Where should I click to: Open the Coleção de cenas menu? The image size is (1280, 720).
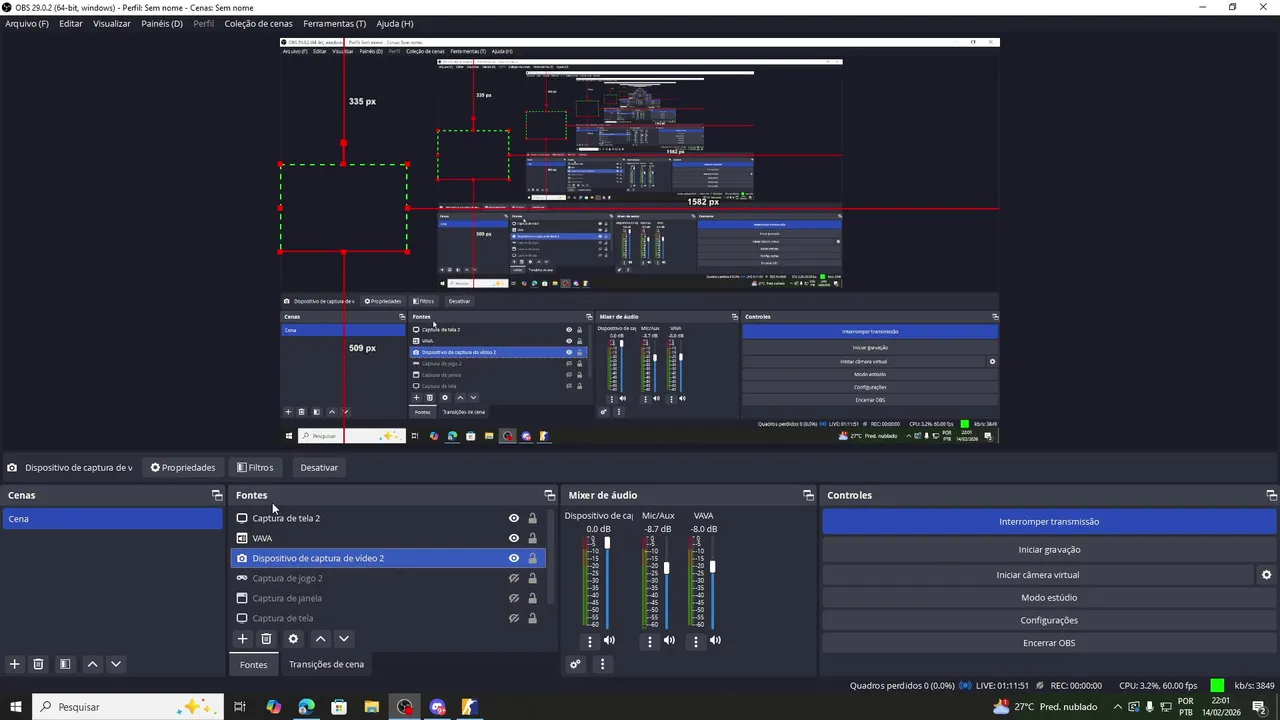(259, 23)
